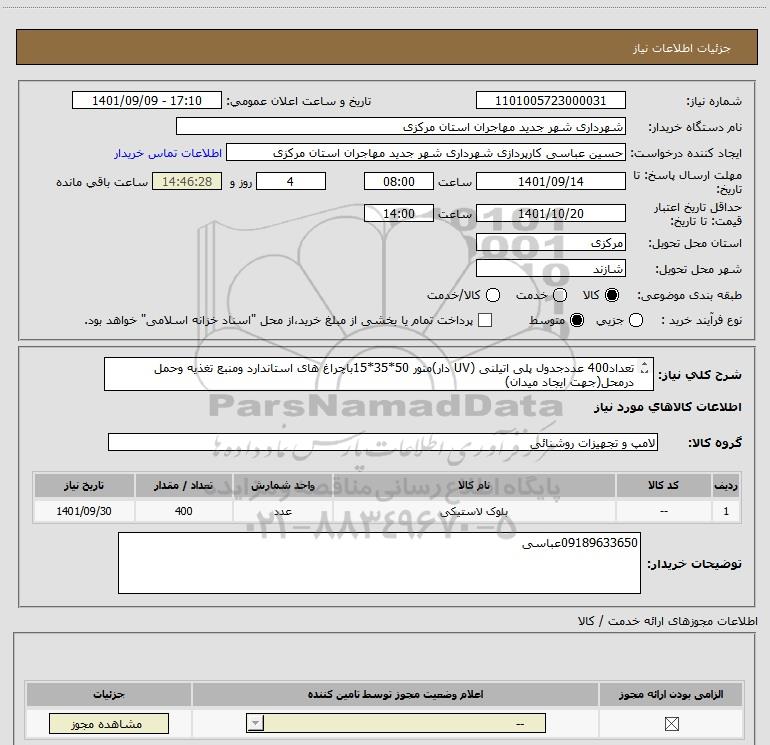Open اطلاعات تماس خریدار link
The image size is (770, 745).
coord(168,153)
